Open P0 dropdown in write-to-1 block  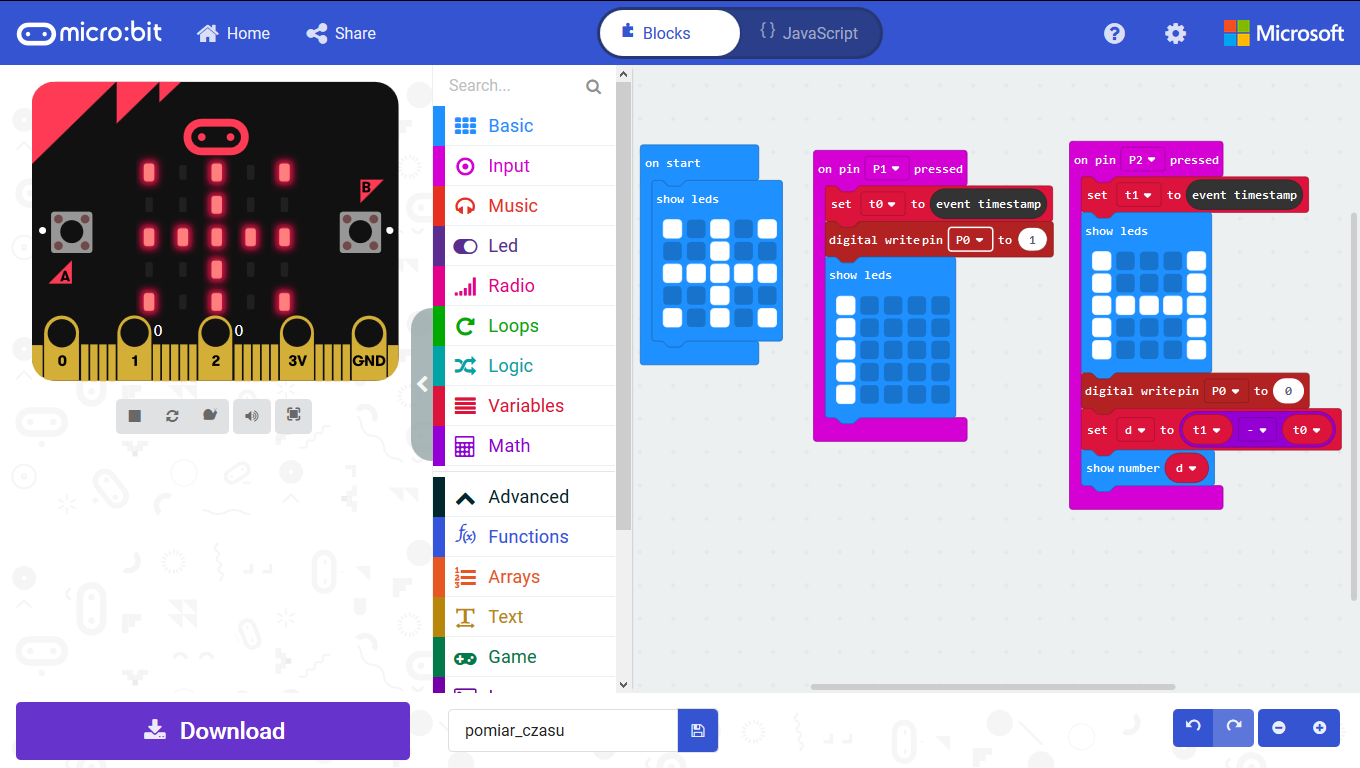pos(971,240)
